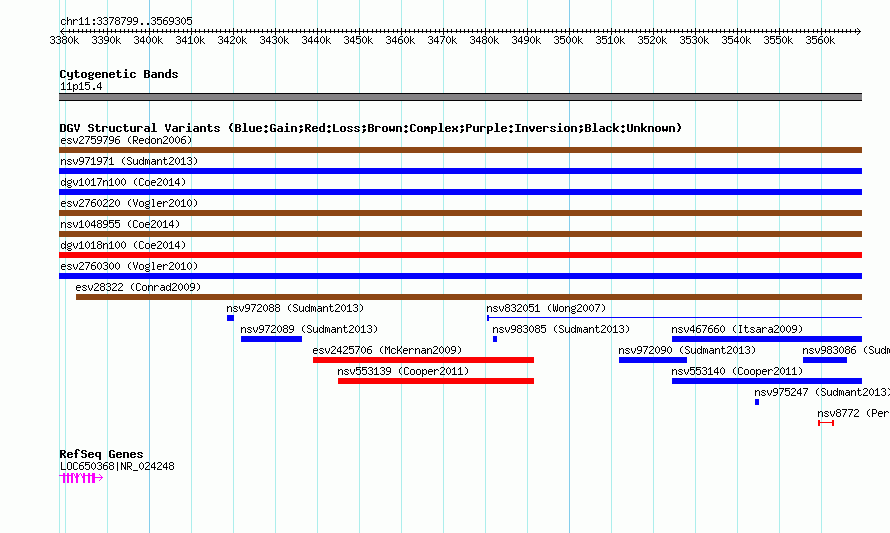Click the DGV Structural Variants track title
Screen dimensions: 890x533
tap(371, 128)
